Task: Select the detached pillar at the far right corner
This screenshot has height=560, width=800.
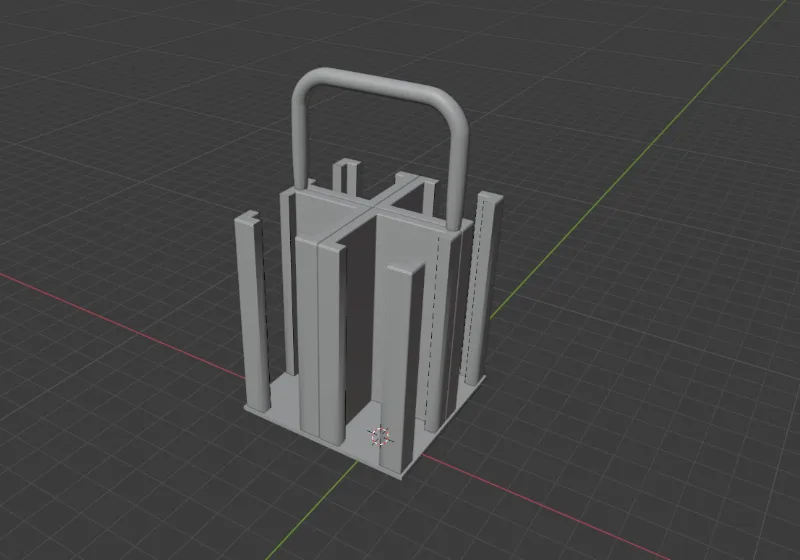Action: (x=484, y=288)
